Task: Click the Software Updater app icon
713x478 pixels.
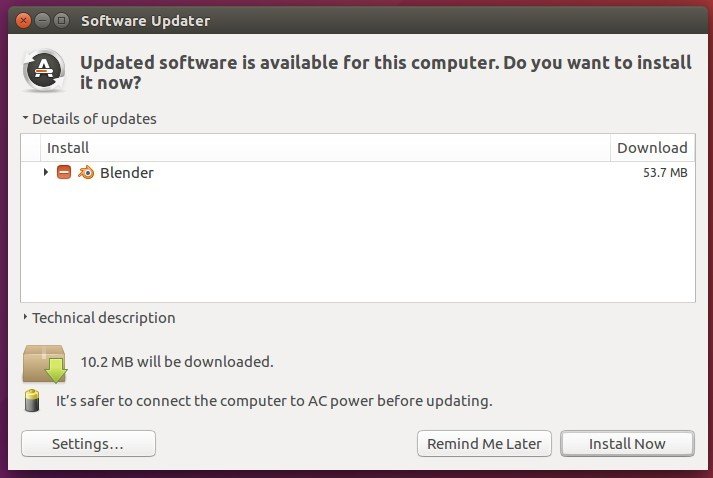Action: point(43,70)
